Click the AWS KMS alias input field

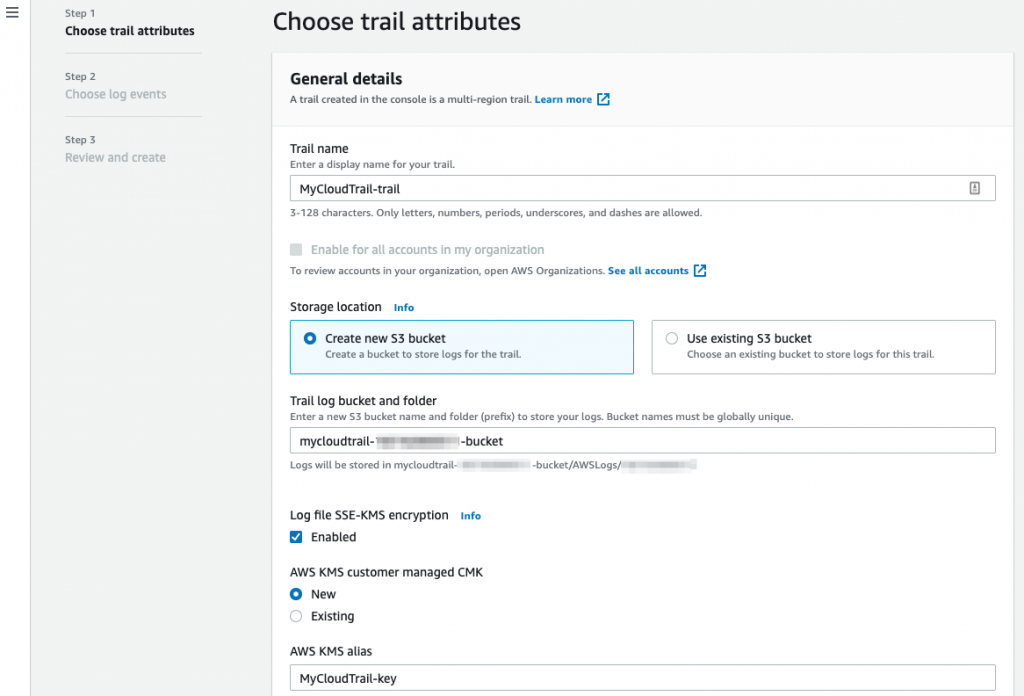click(643, 678)
